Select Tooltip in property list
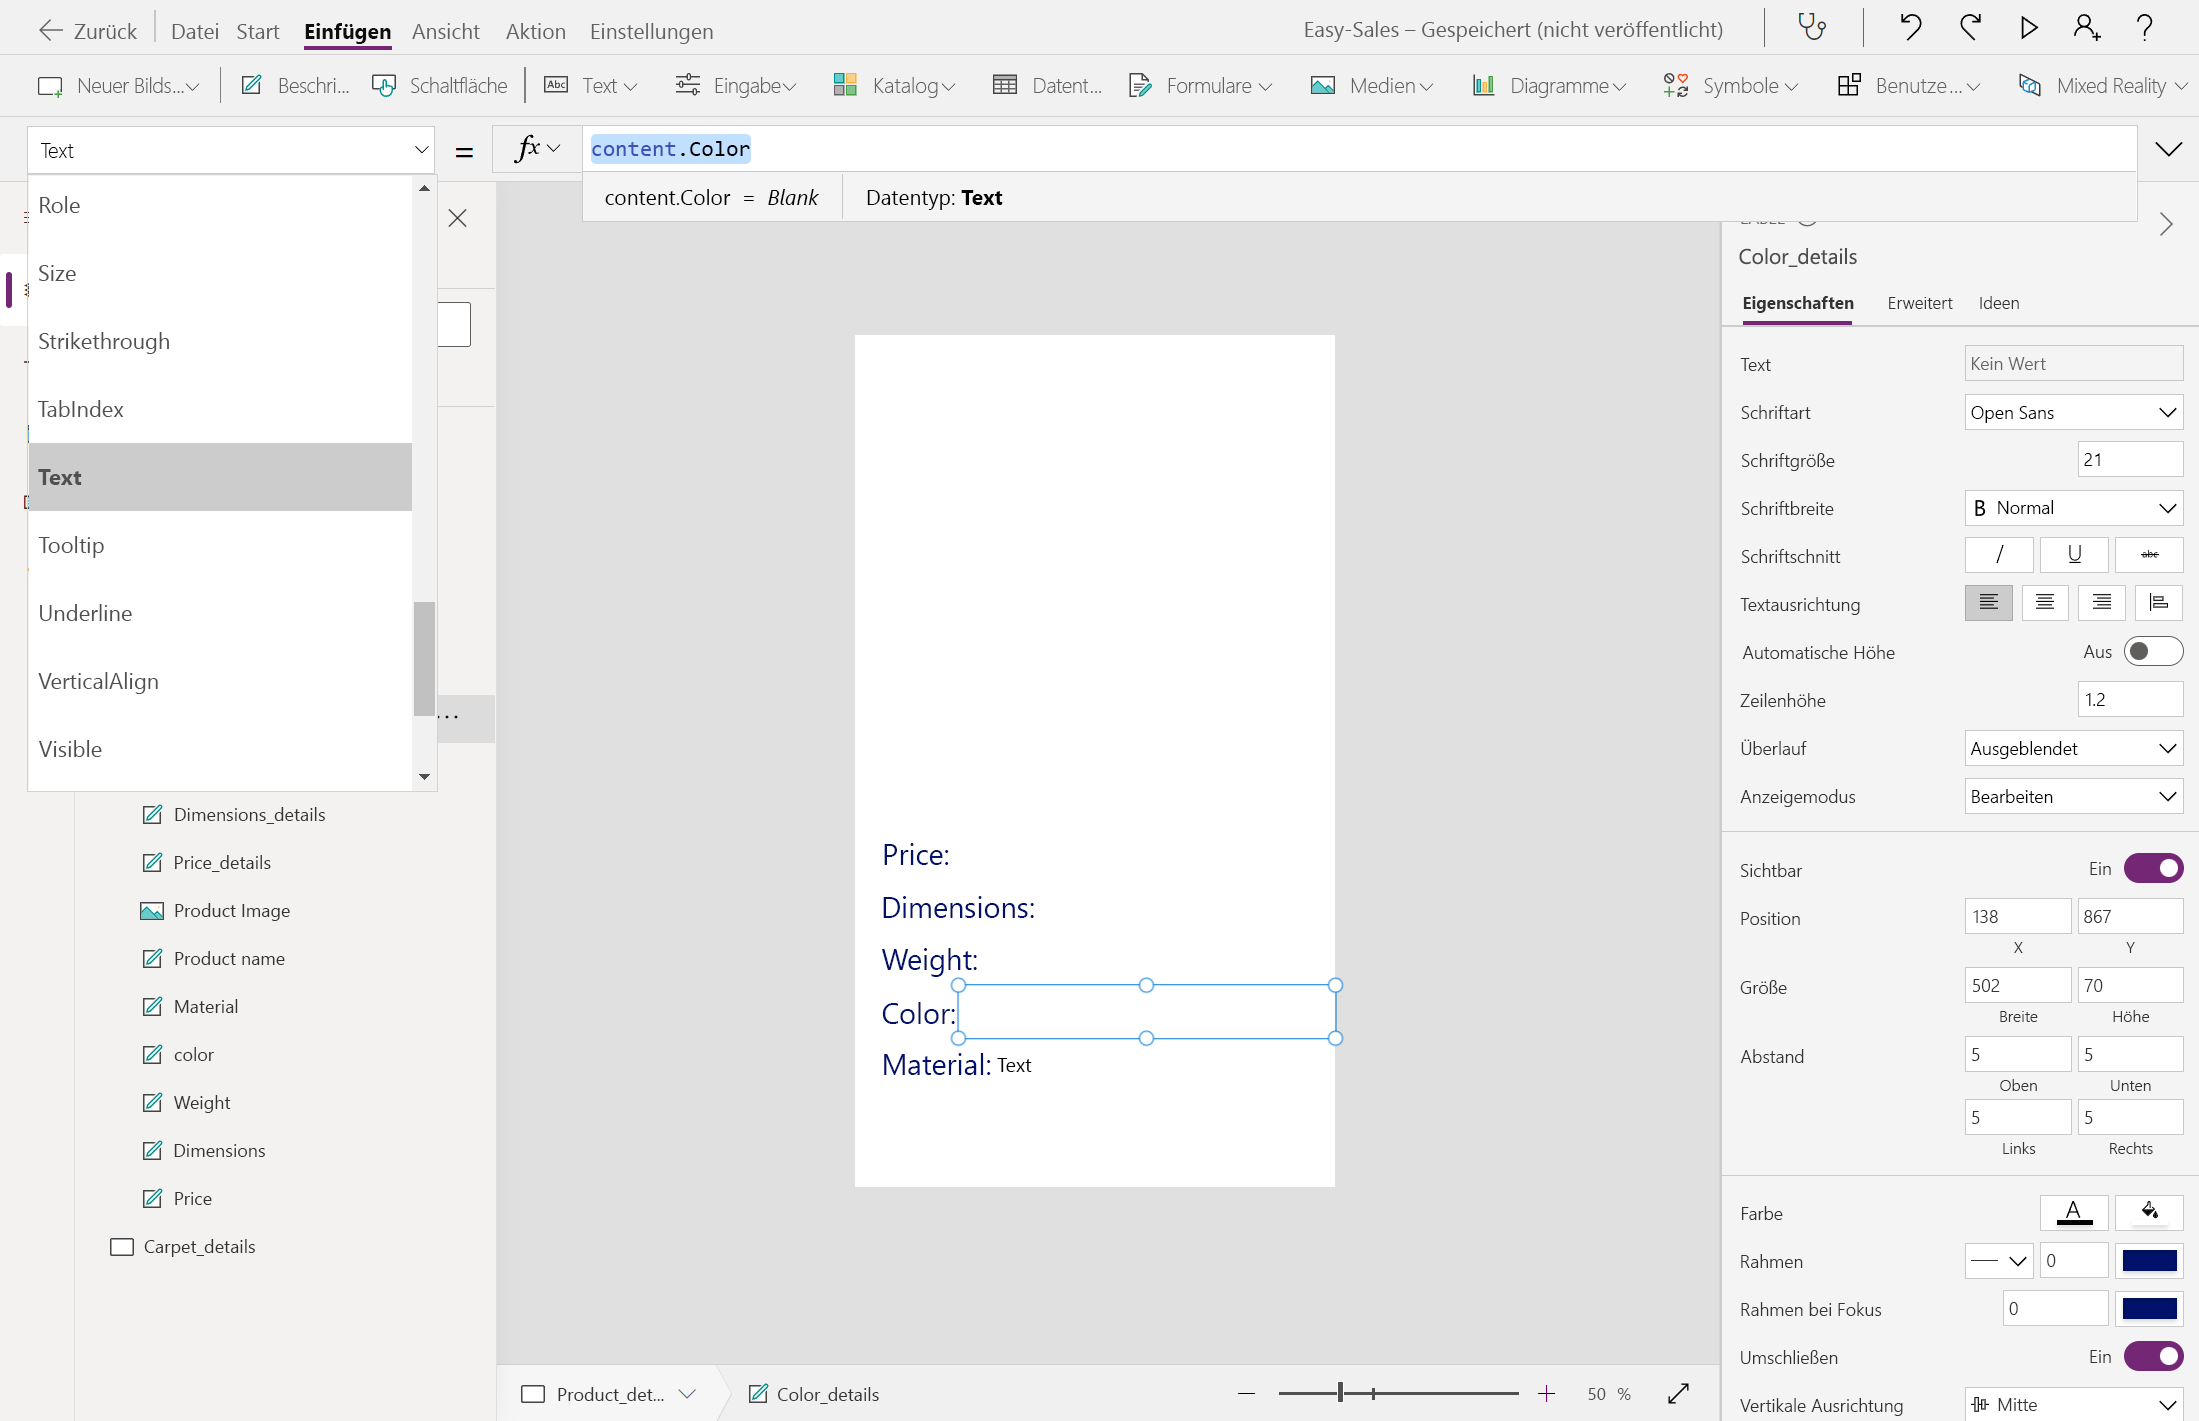 click(x=220, y=545)
